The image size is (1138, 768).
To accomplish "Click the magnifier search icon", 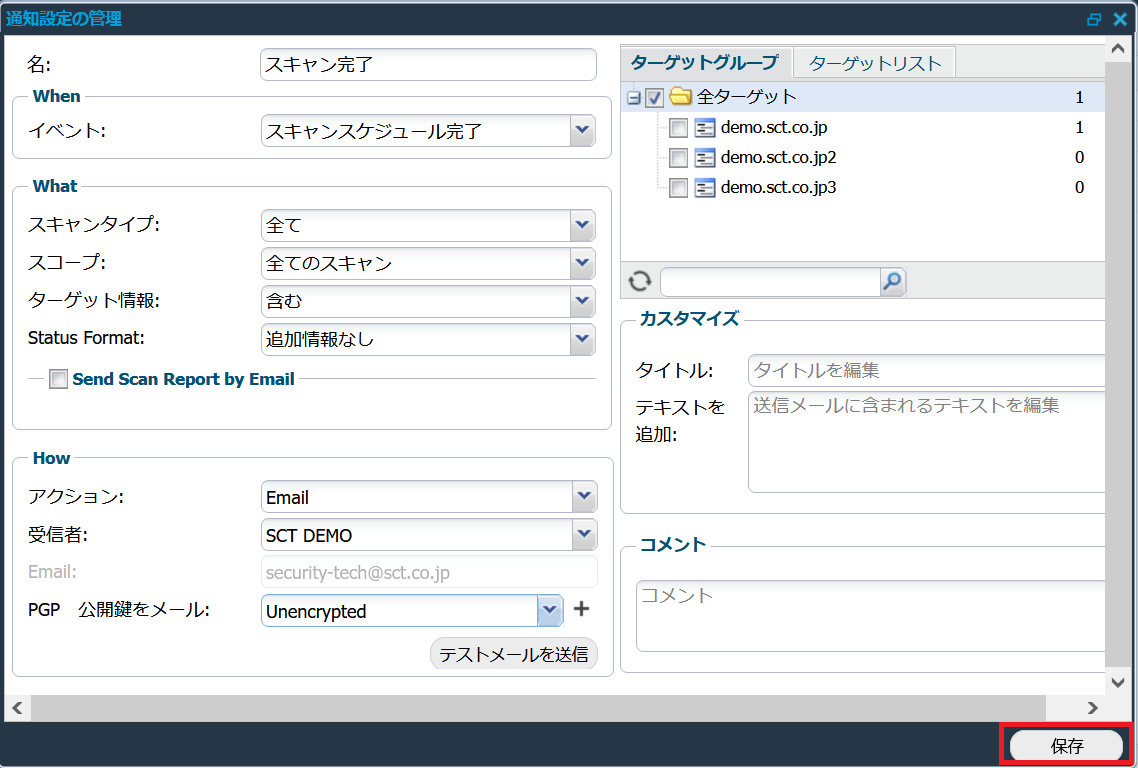I will (893, 282).
